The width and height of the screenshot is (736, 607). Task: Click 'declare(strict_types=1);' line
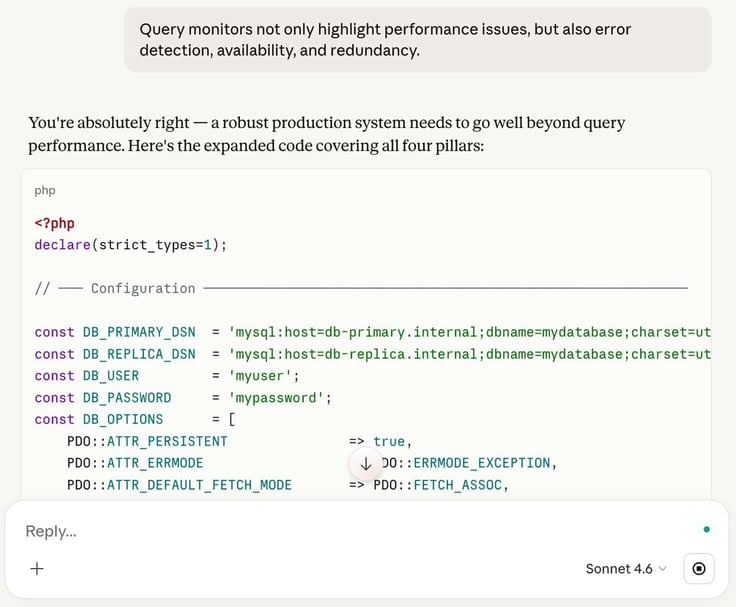point(130,245)
